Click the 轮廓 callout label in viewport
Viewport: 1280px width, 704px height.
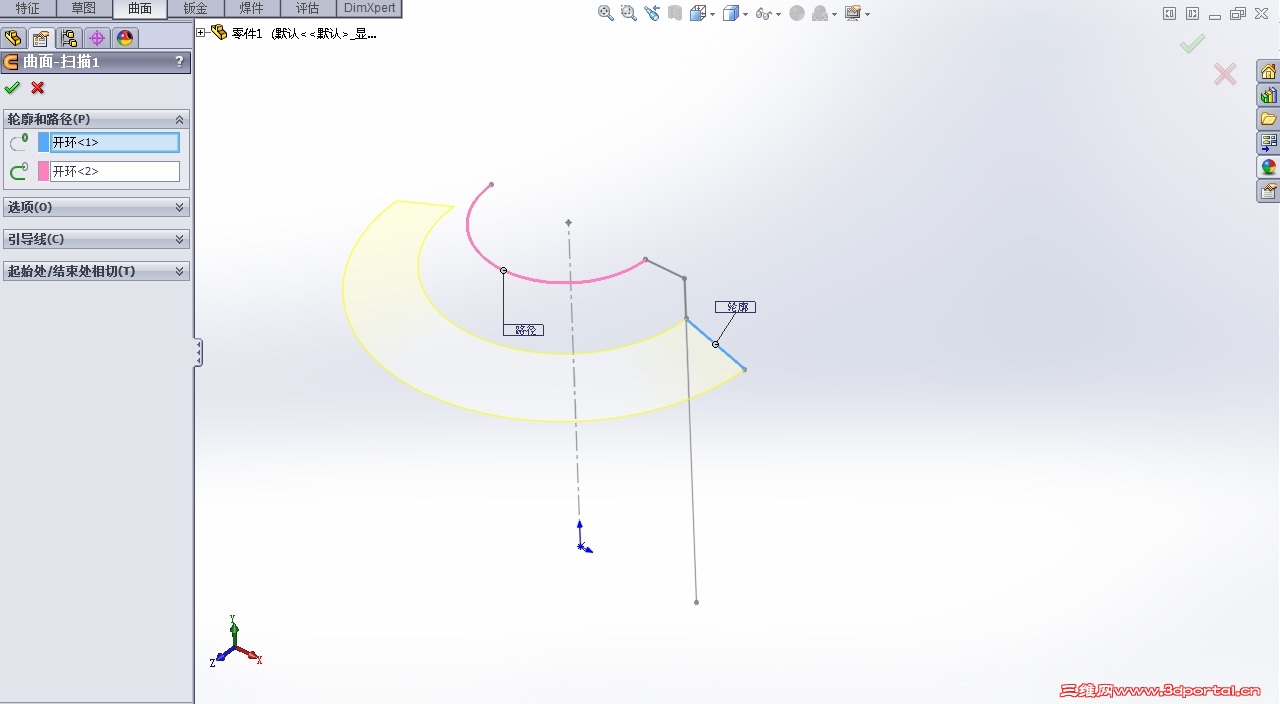(735, 307)
